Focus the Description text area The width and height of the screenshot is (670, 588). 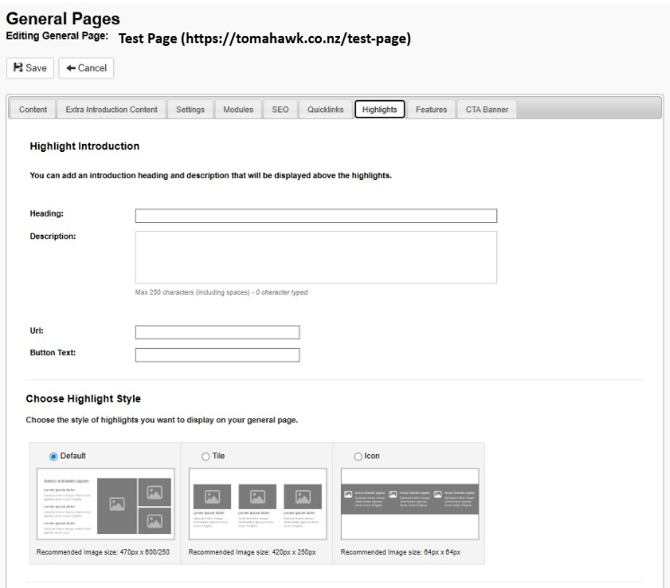tap(316, 257)
